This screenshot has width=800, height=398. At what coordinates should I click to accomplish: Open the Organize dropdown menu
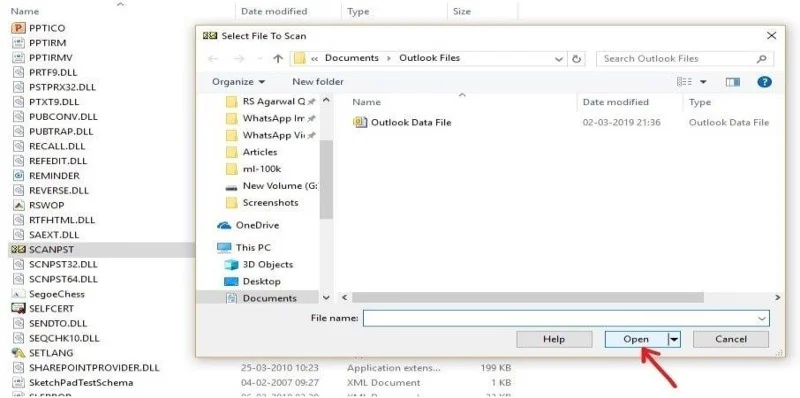click(x=239, y=82)
